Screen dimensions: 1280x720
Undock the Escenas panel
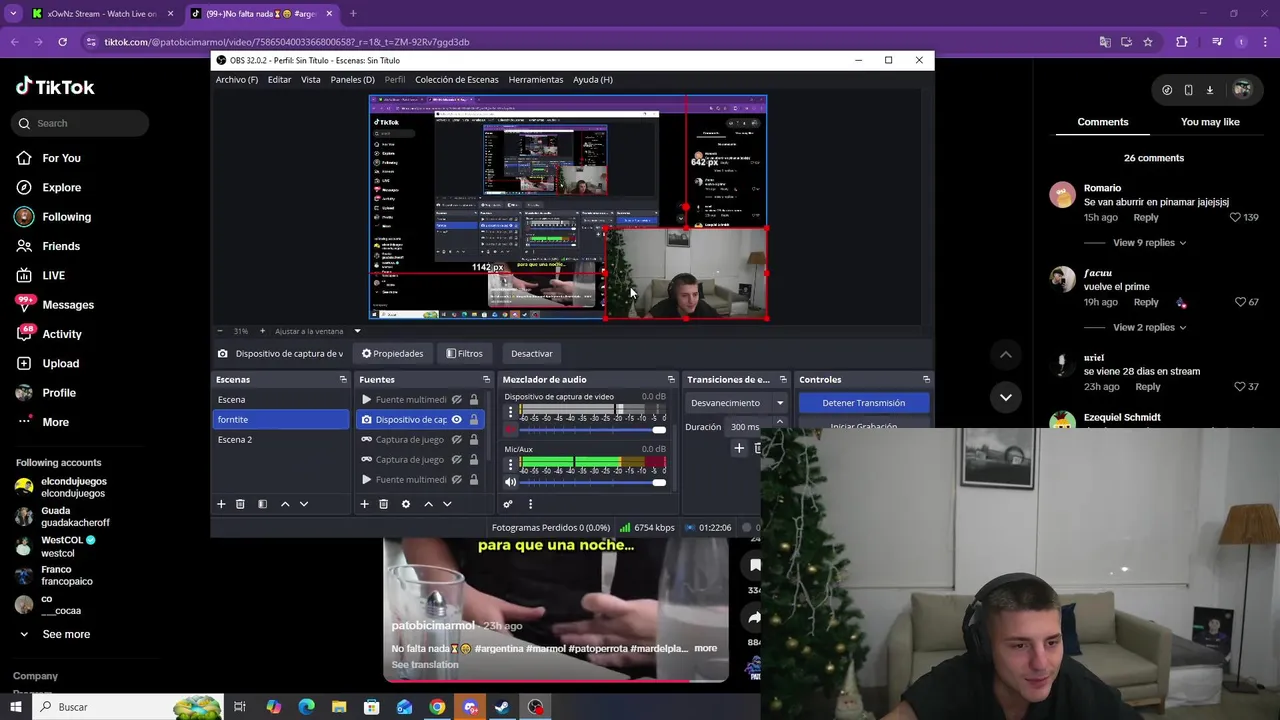tap(343, 380)
